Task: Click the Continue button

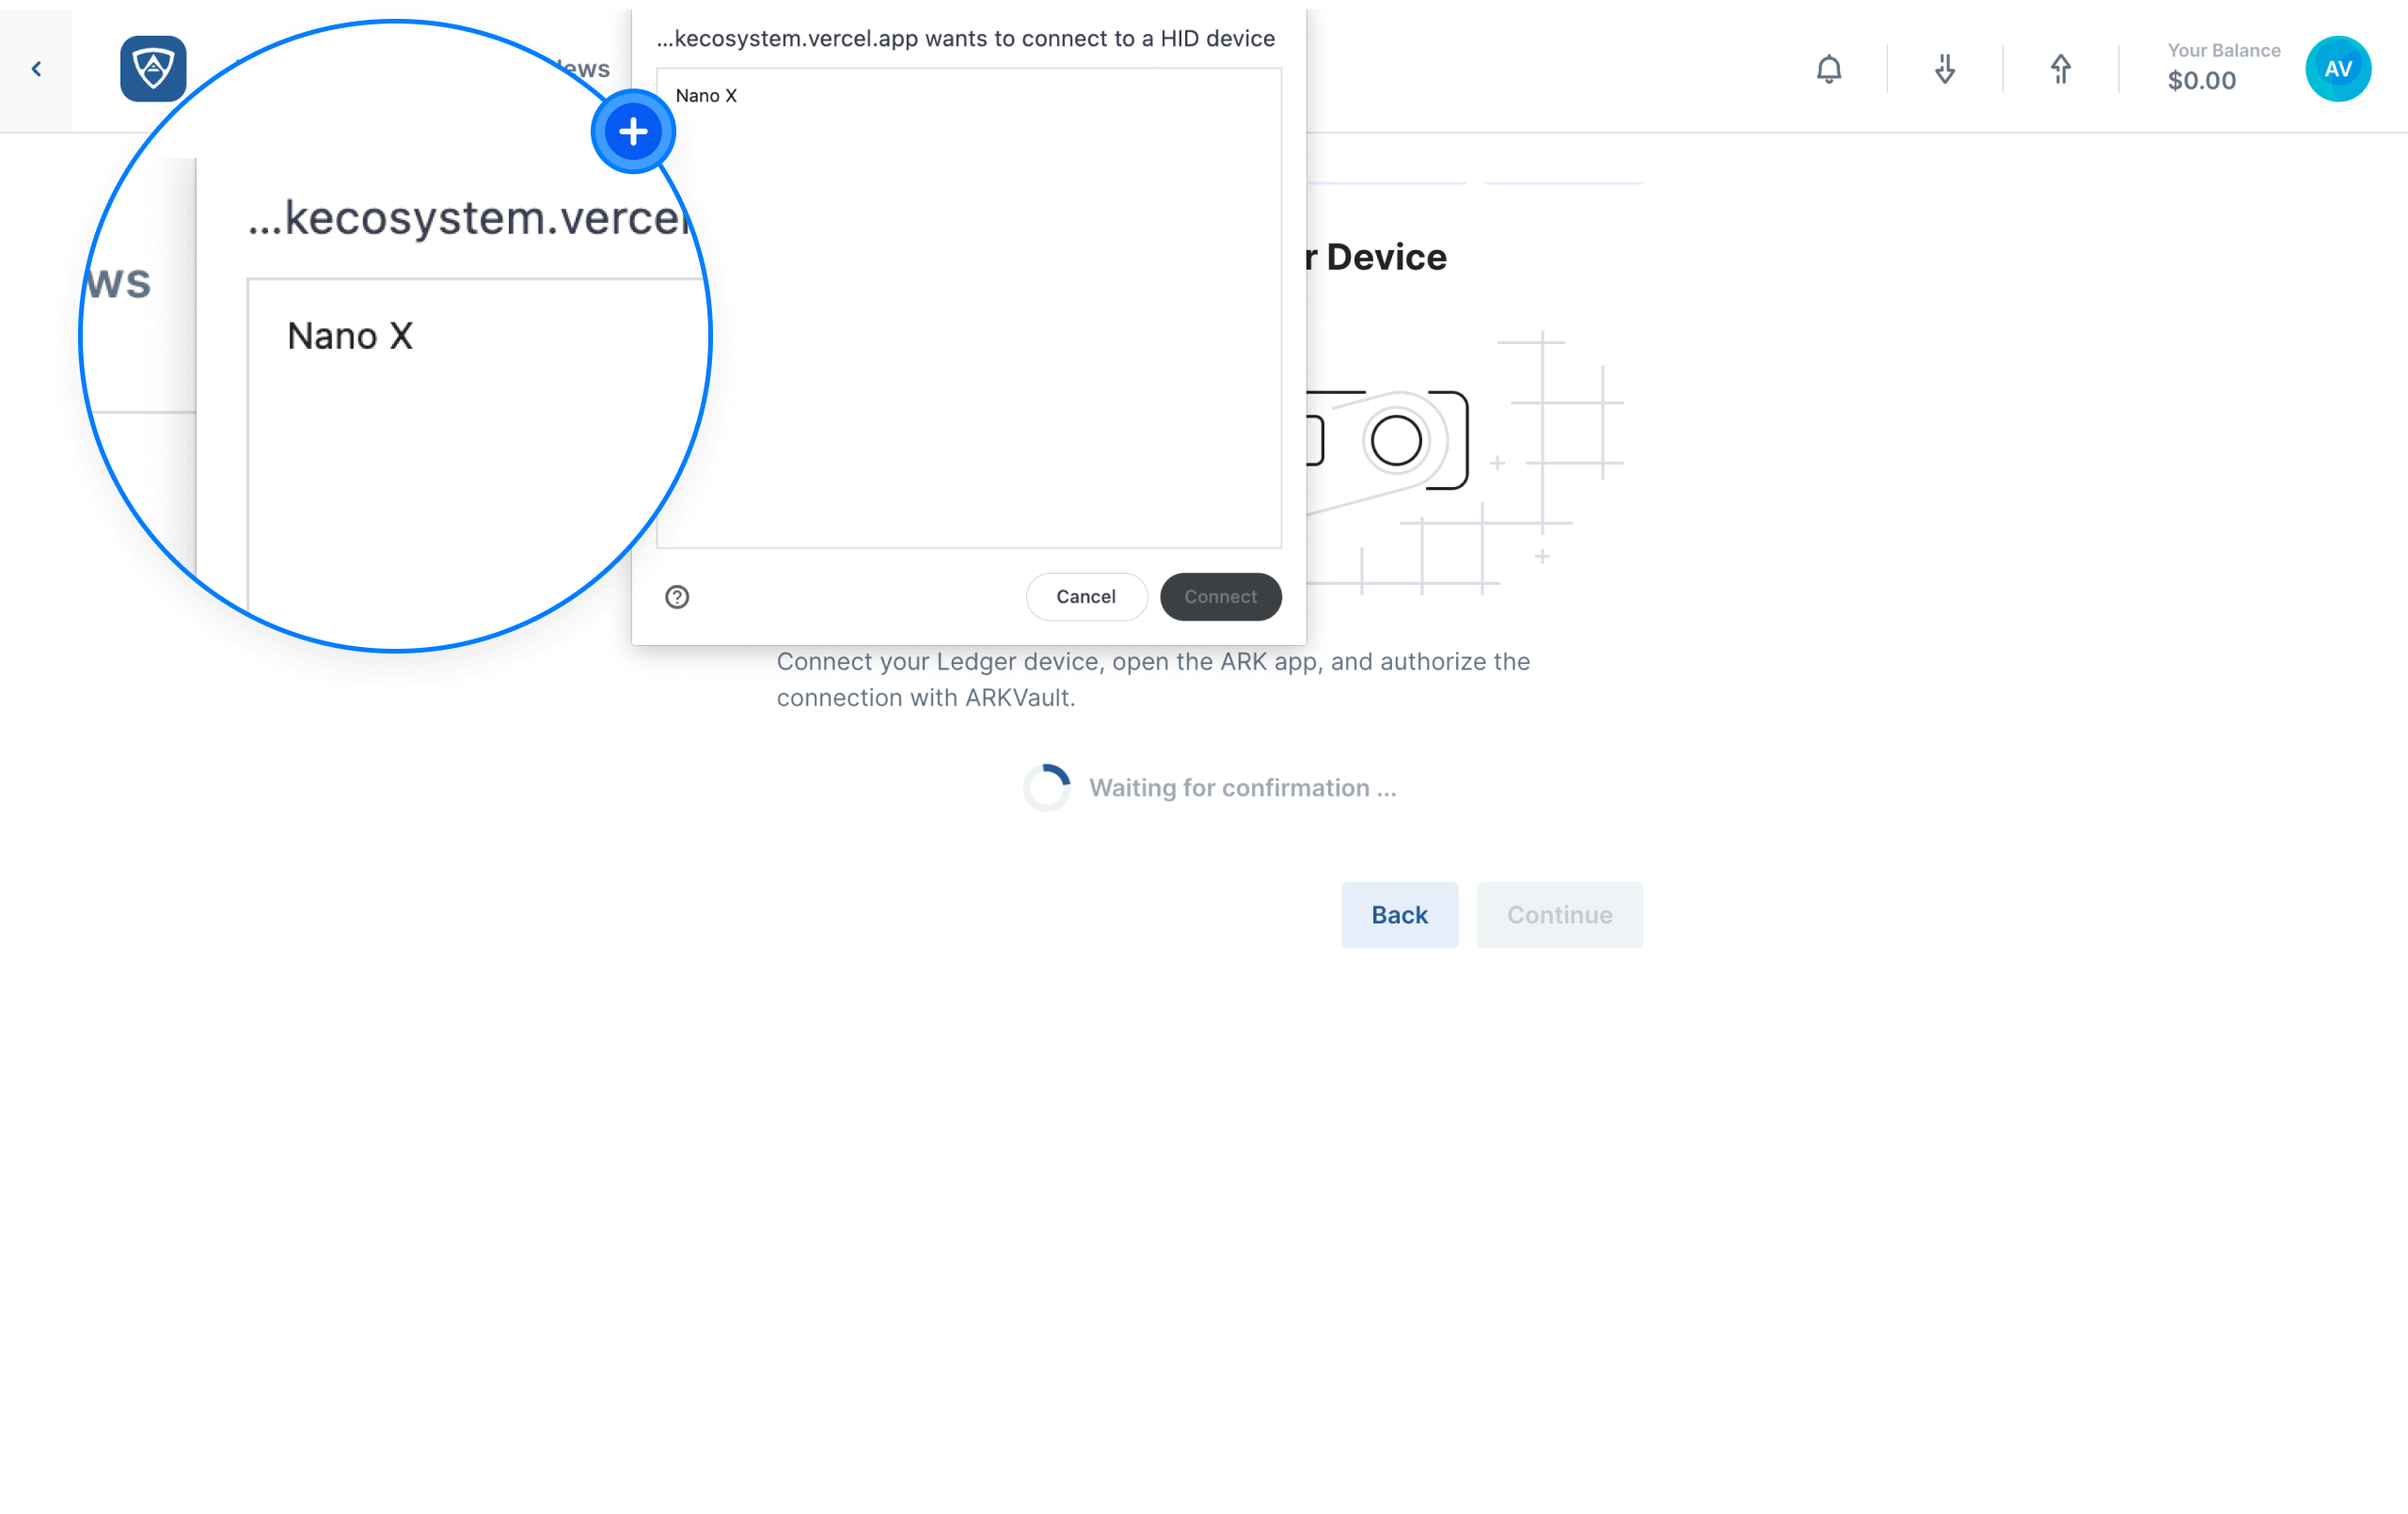Action: click(1559, 915)
